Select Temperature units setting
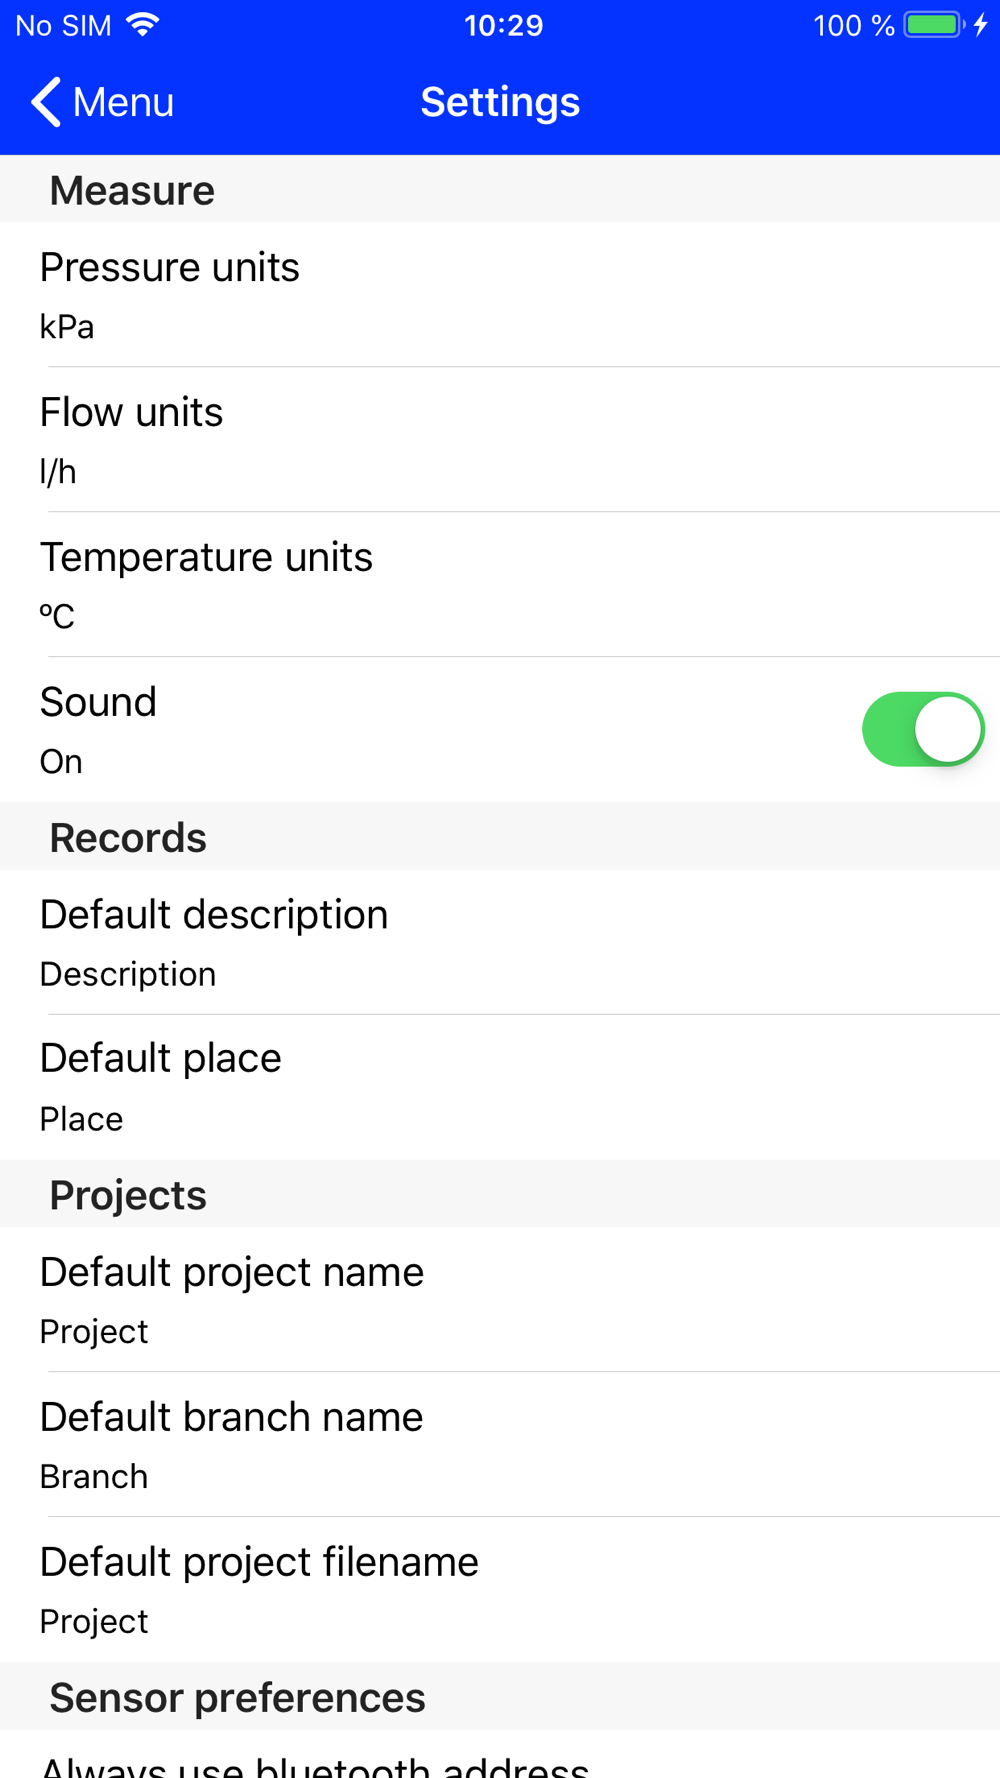 click(x=500, y=585)
